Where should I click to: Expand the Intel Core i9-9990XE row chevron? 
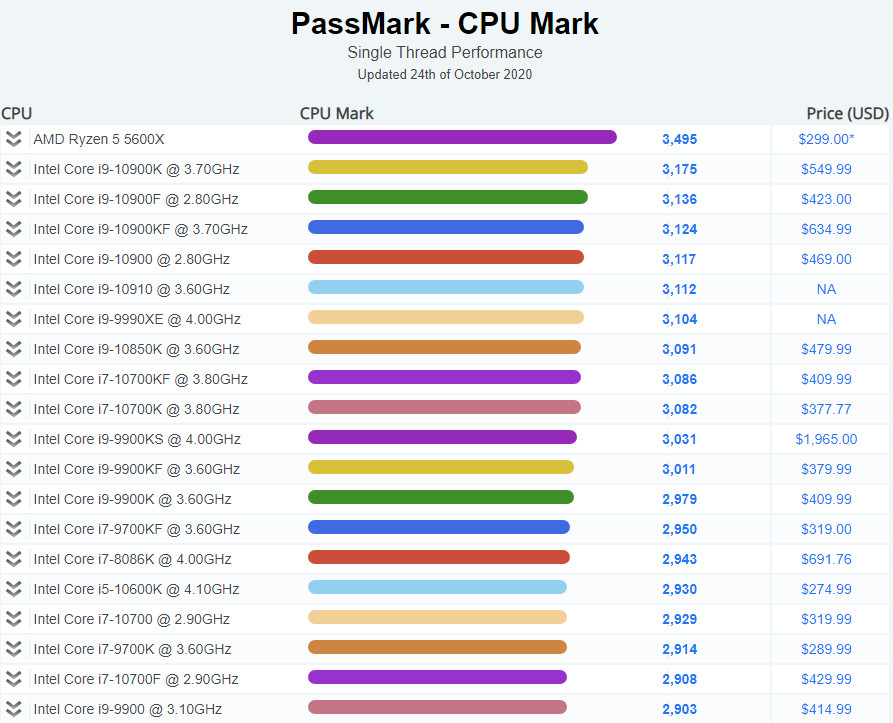click(13, 319)
